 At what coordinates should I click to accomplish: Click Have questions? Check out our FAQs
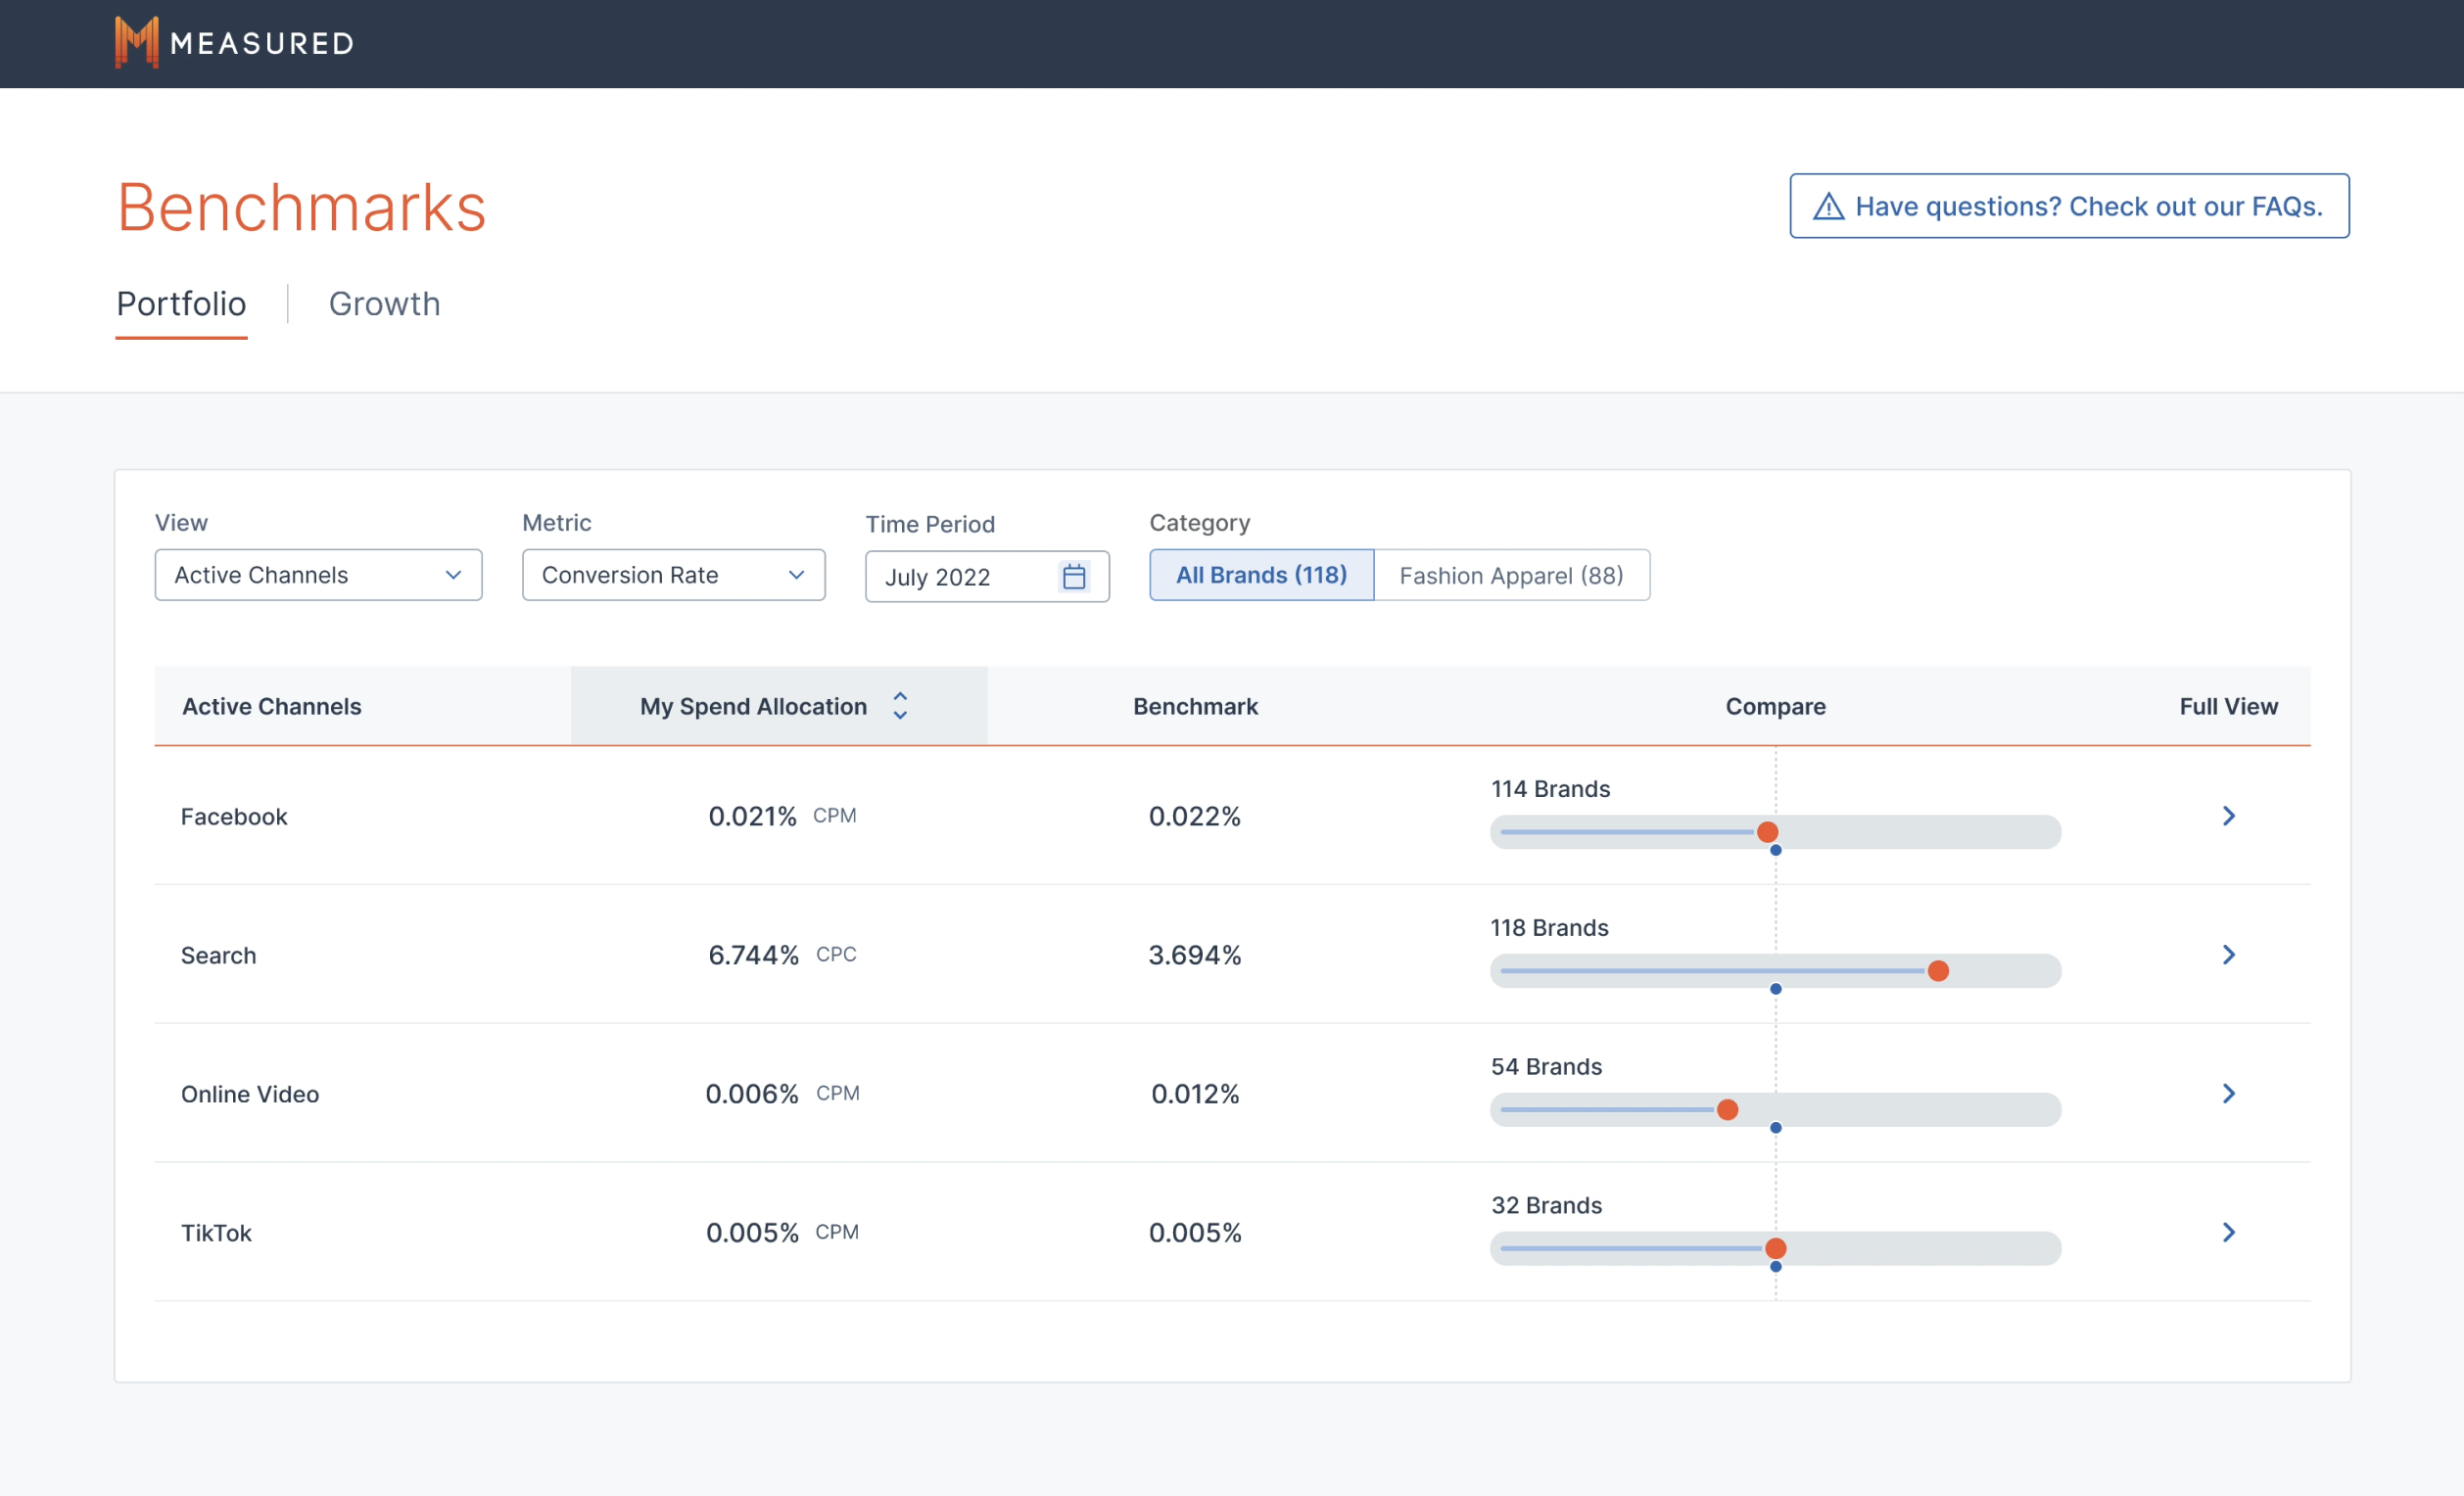click(x=2068, y=207)
